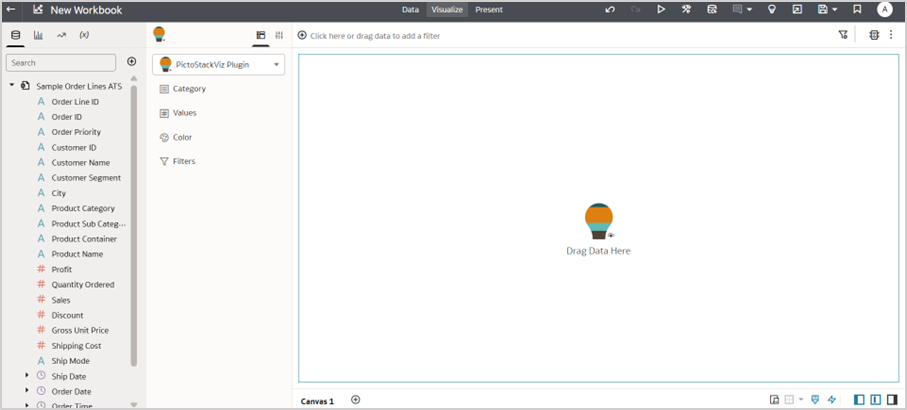Screen dimensions: 907x410
Task: Select the Product Category field
Action: [x=83, y=208]
